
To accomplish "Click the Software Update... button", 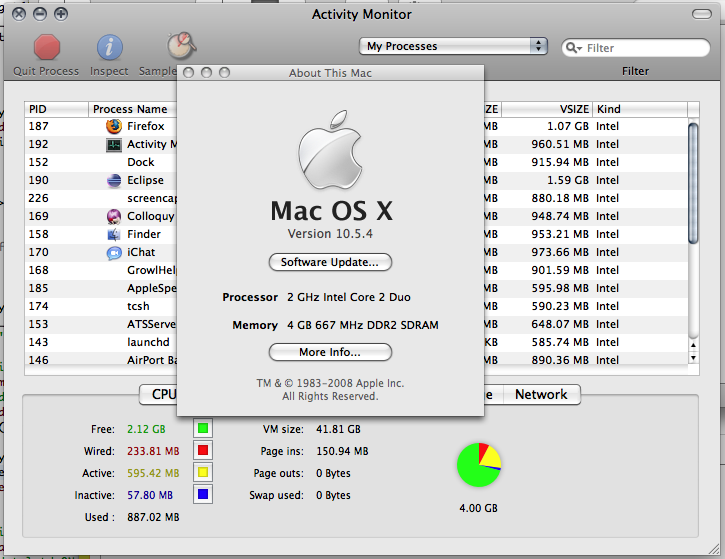I will pyautogui.click(x=330, y=262).
